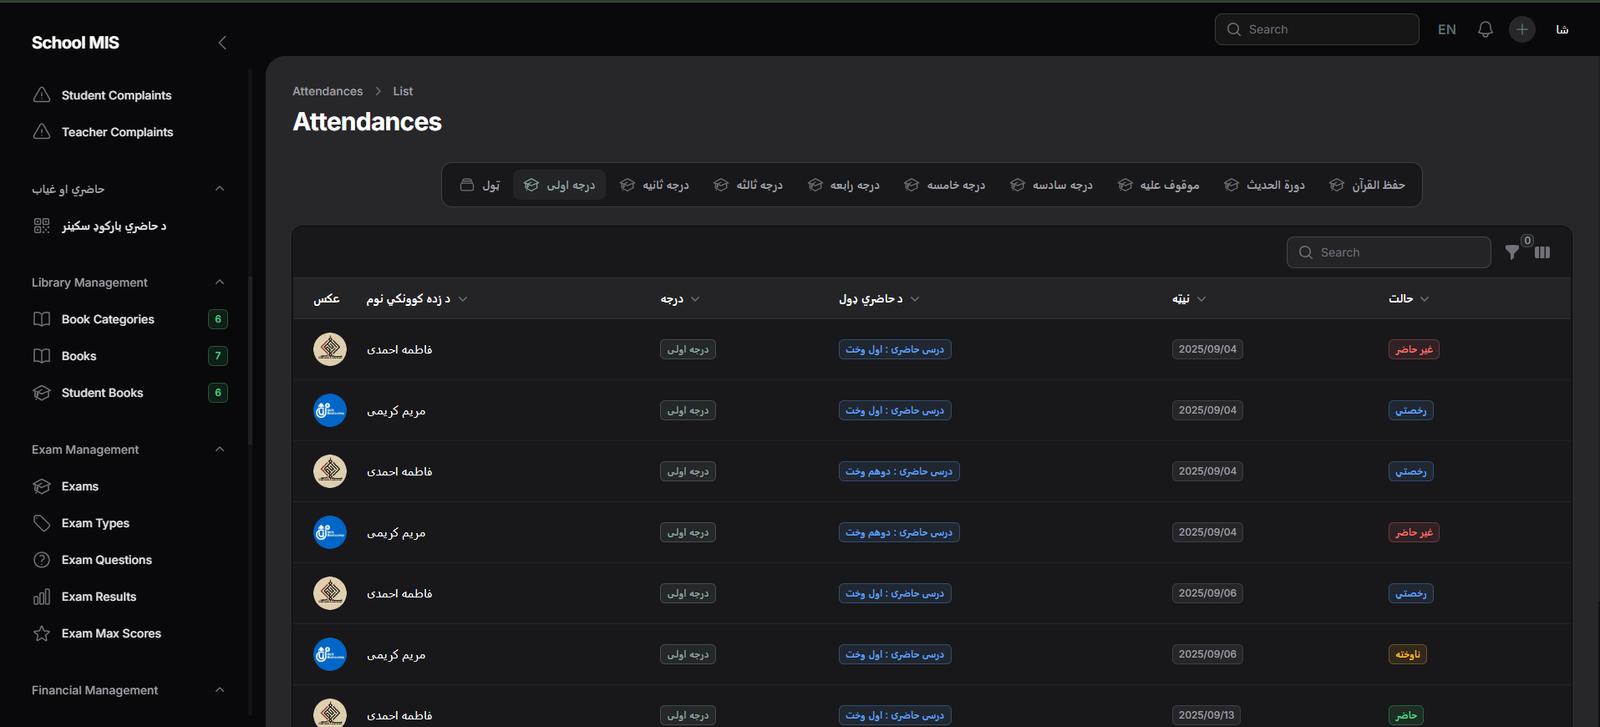Open the barcode scanner attendance page

(113, 226)
